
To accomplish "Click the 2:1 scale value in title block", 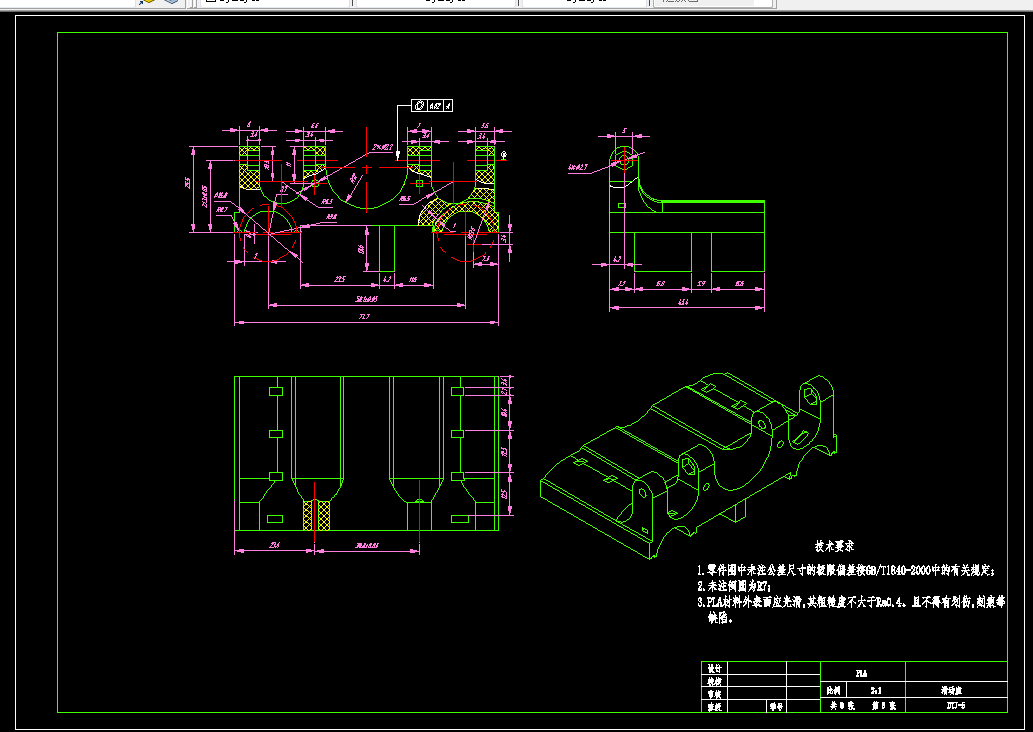I will coord(876,690).
